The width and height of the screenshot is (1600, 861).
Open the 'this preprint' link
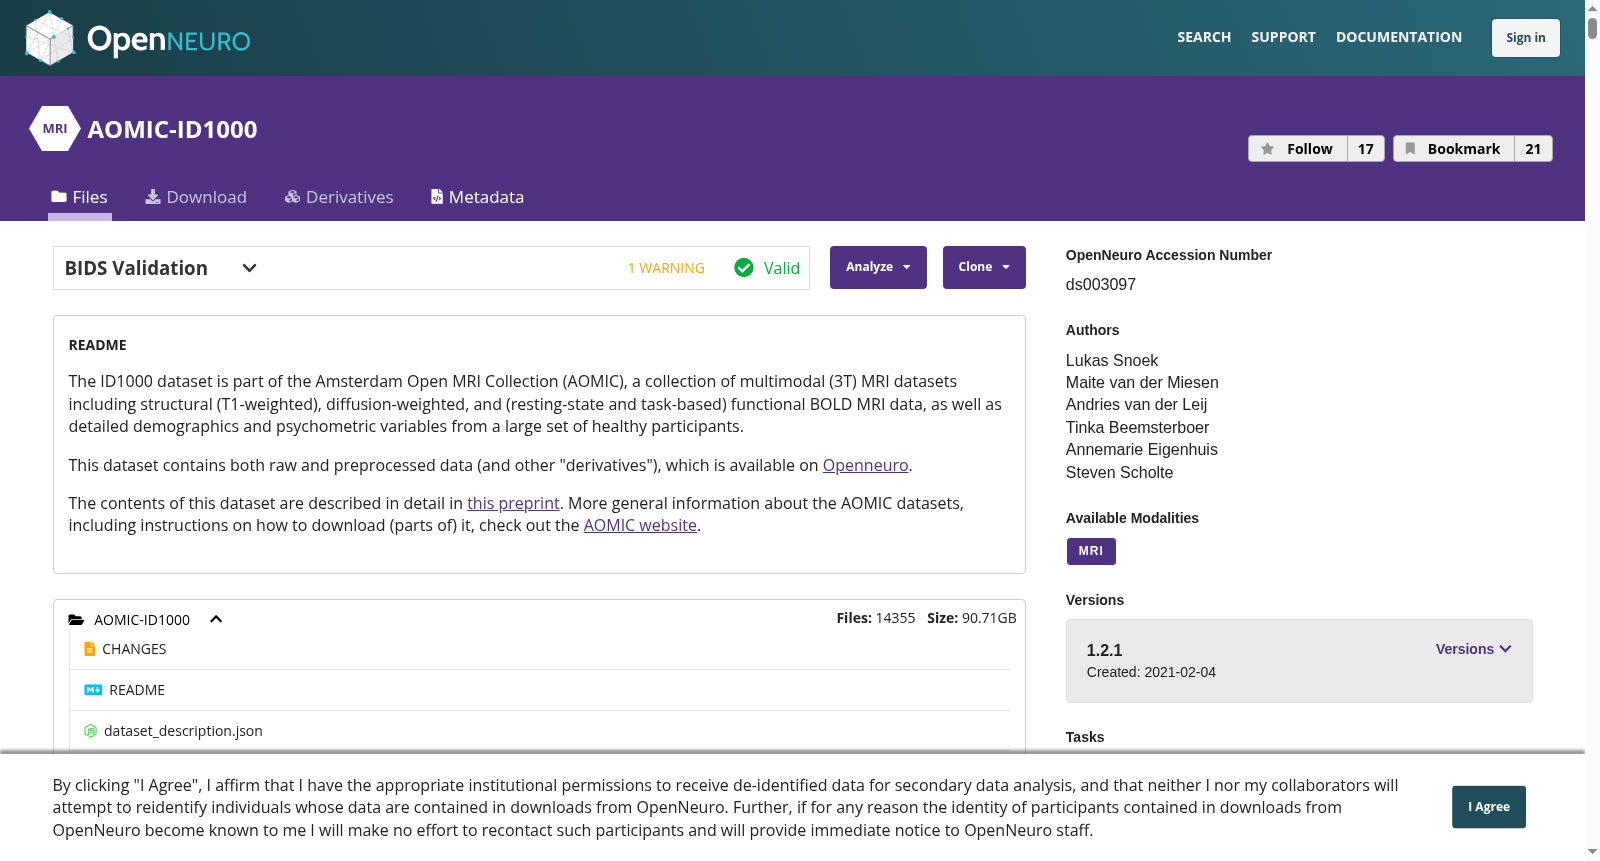tap(513, 503)
